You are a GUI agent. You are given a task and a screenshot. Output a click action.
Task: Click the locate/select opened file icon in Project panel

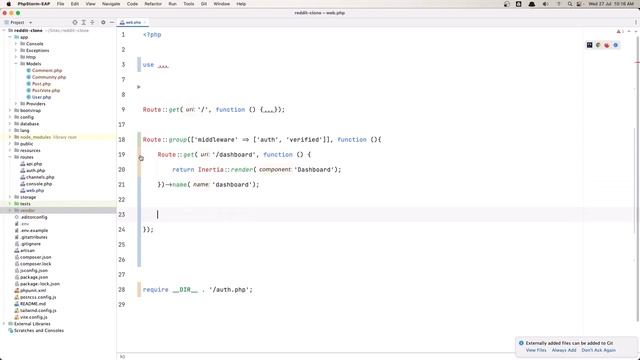coord(75,22)
